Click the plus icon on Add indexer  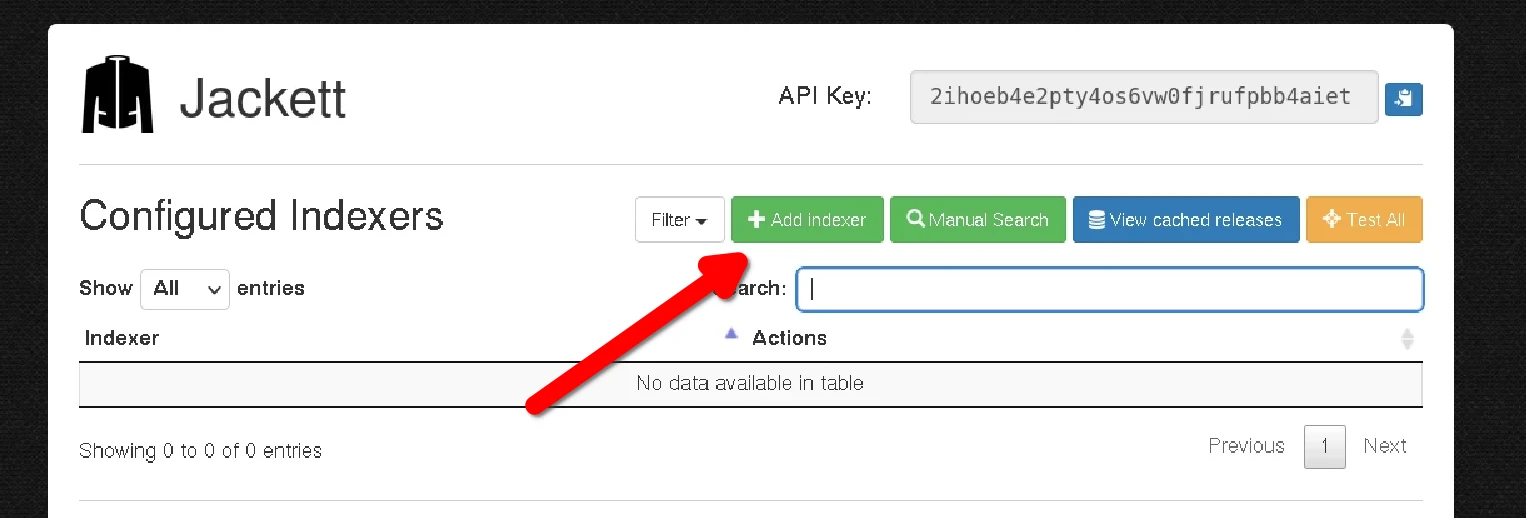point(756,220)
